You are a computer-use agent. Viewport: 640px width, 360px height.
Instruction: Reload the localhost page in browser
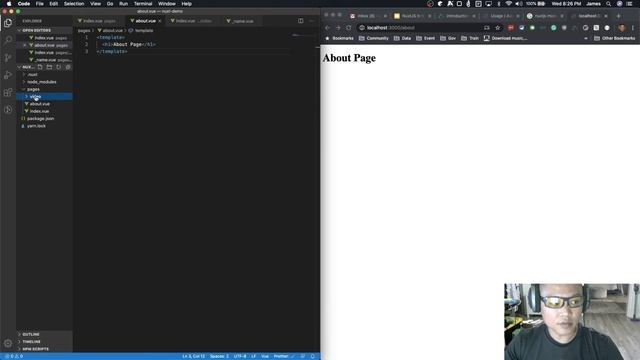pyautogui.click(x=349, y=28)
